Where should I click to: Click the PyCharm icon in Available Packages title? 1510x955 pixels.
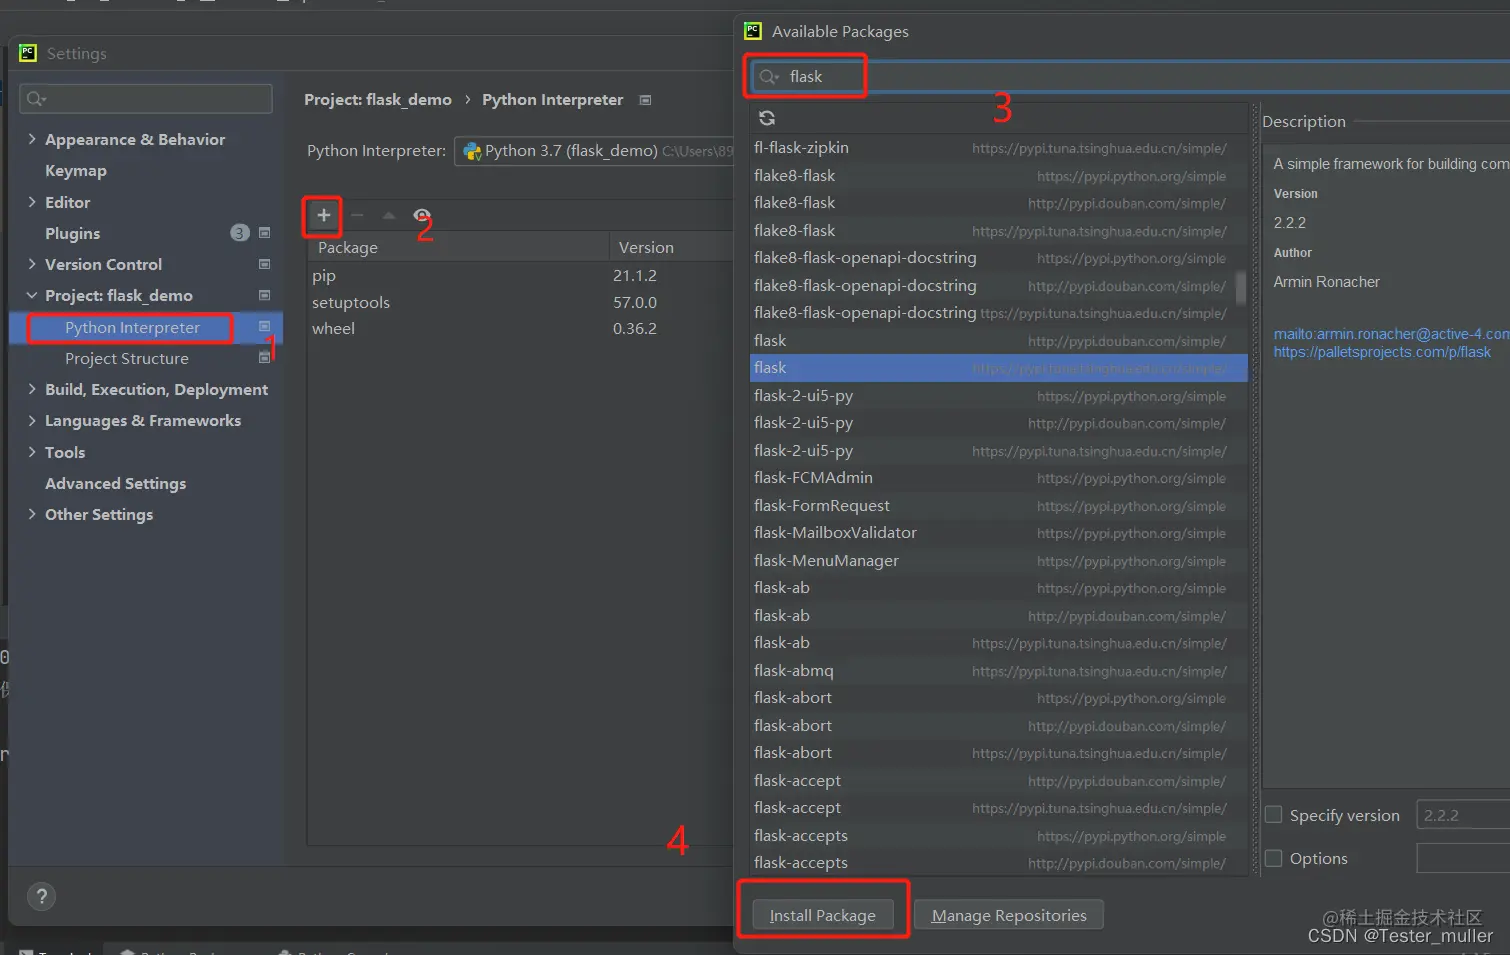click(x=753, y=31)
